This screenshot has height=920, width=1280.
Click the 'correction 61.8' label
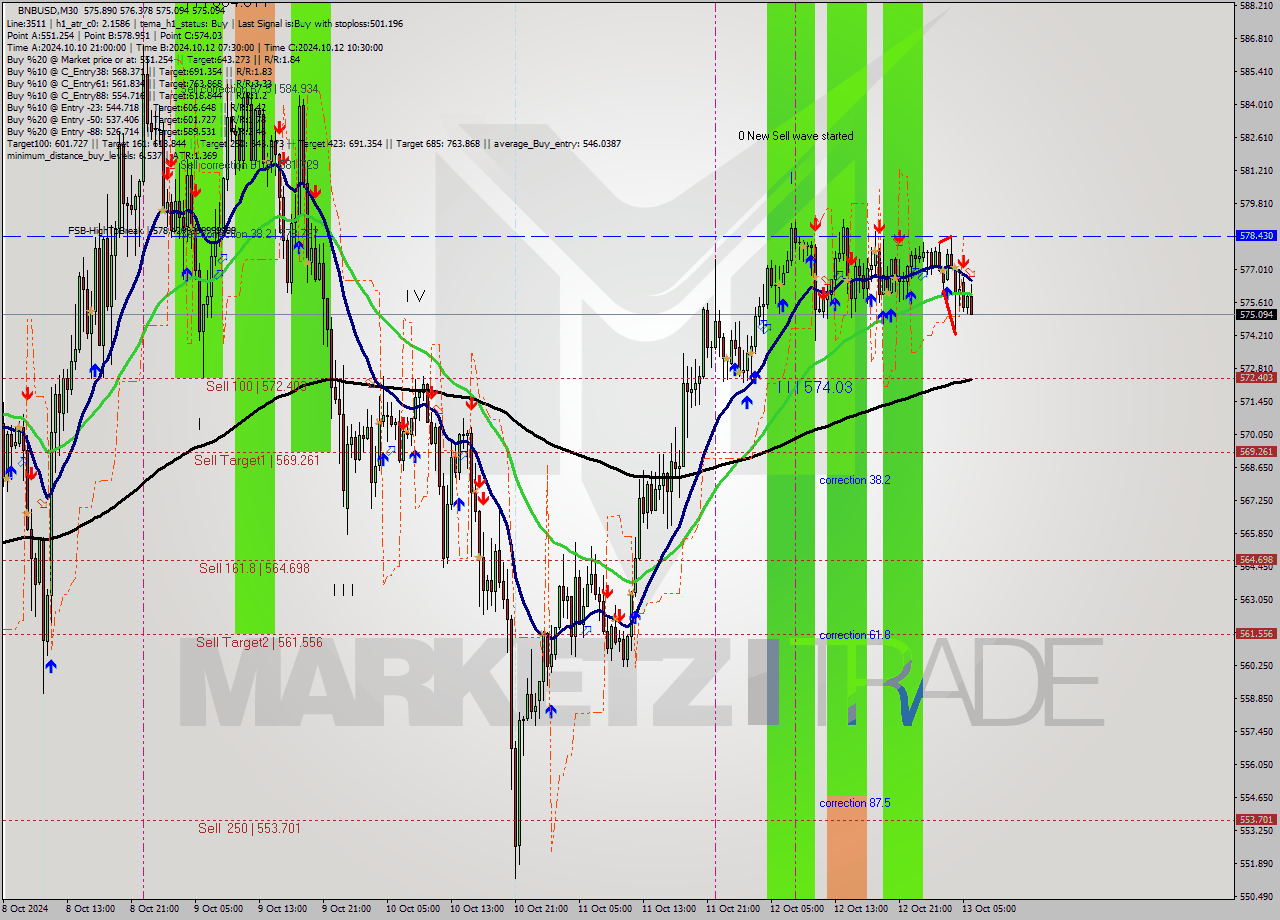click(855, 635)
